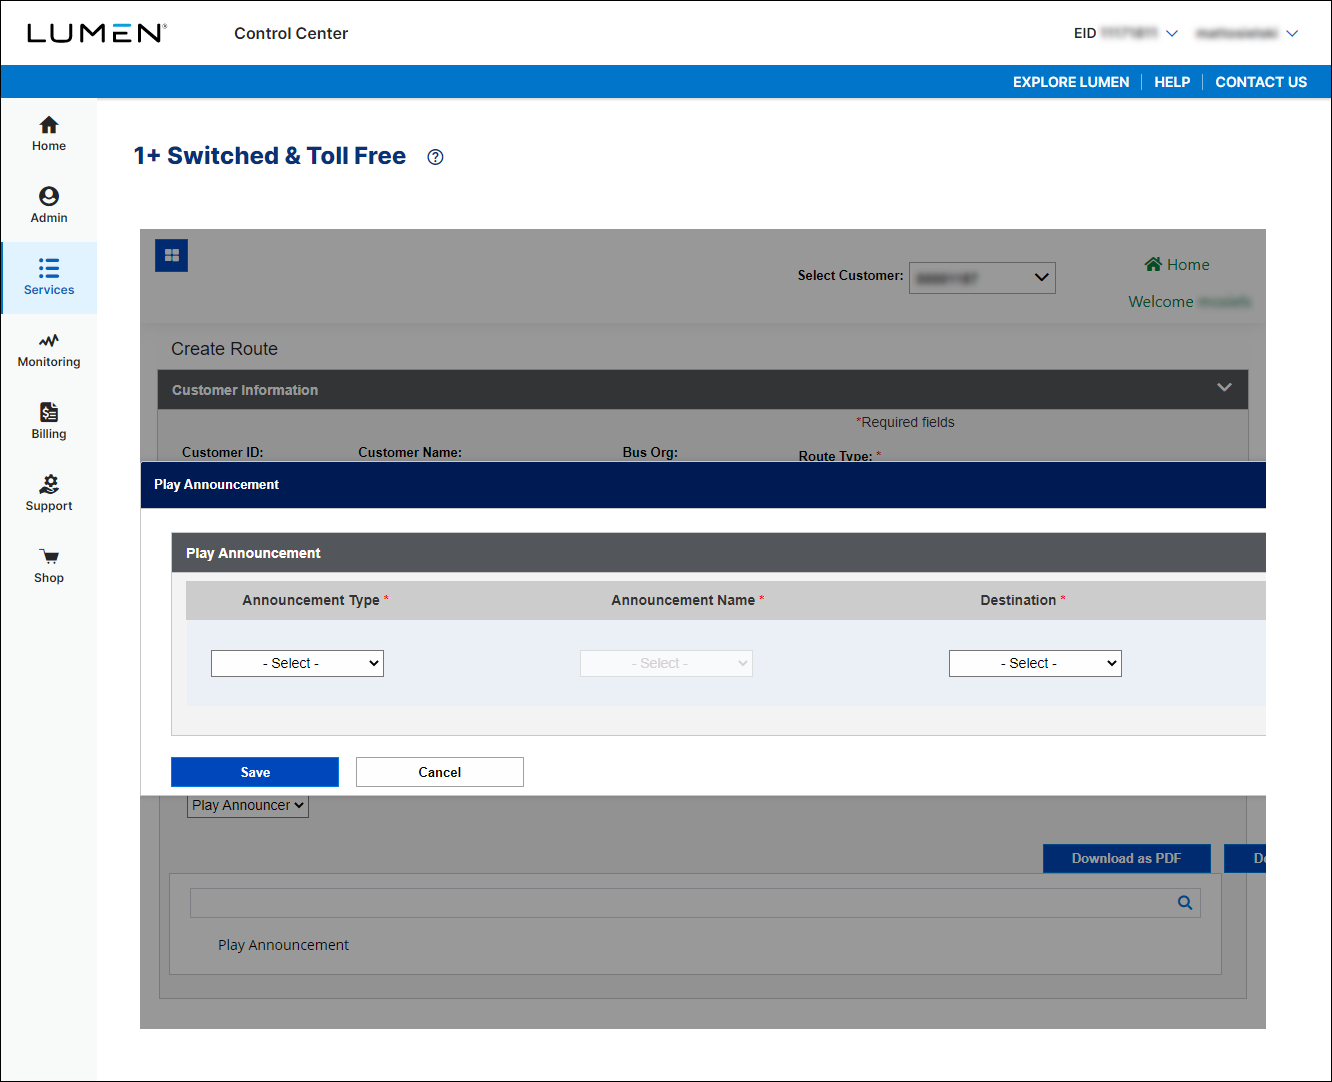Screen dimensions: 1332x1082
Task: Click the Home icon in sidebar
Action: (48, 125)
